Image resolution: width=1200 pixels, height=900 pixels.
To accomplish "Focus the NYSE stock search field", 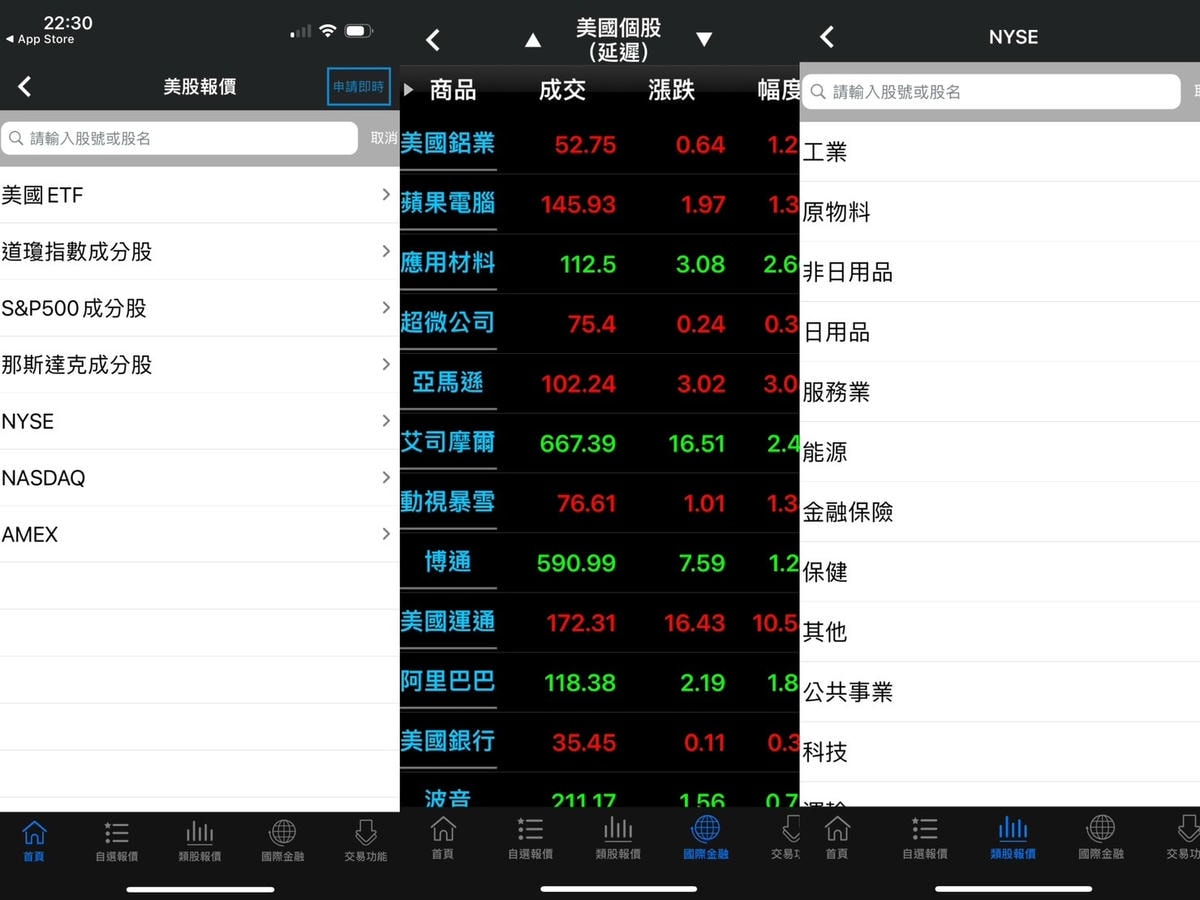I will pos(991,91).
